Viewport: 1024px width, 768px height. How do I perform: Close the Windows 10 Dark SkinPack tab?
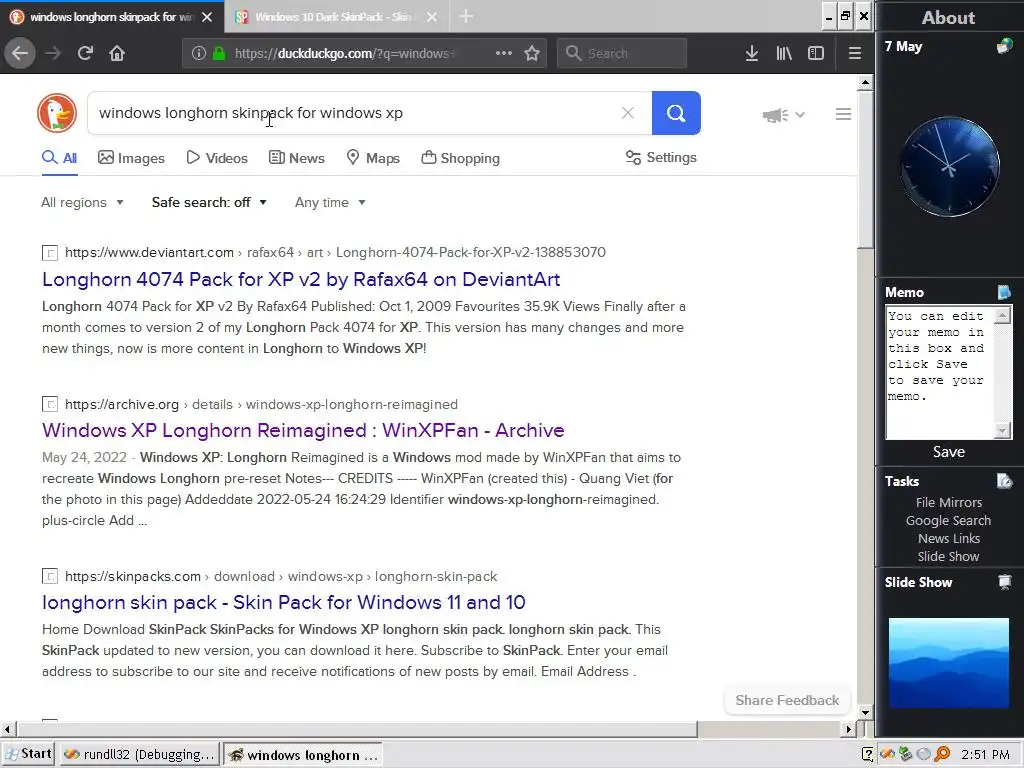coord(432,17)
